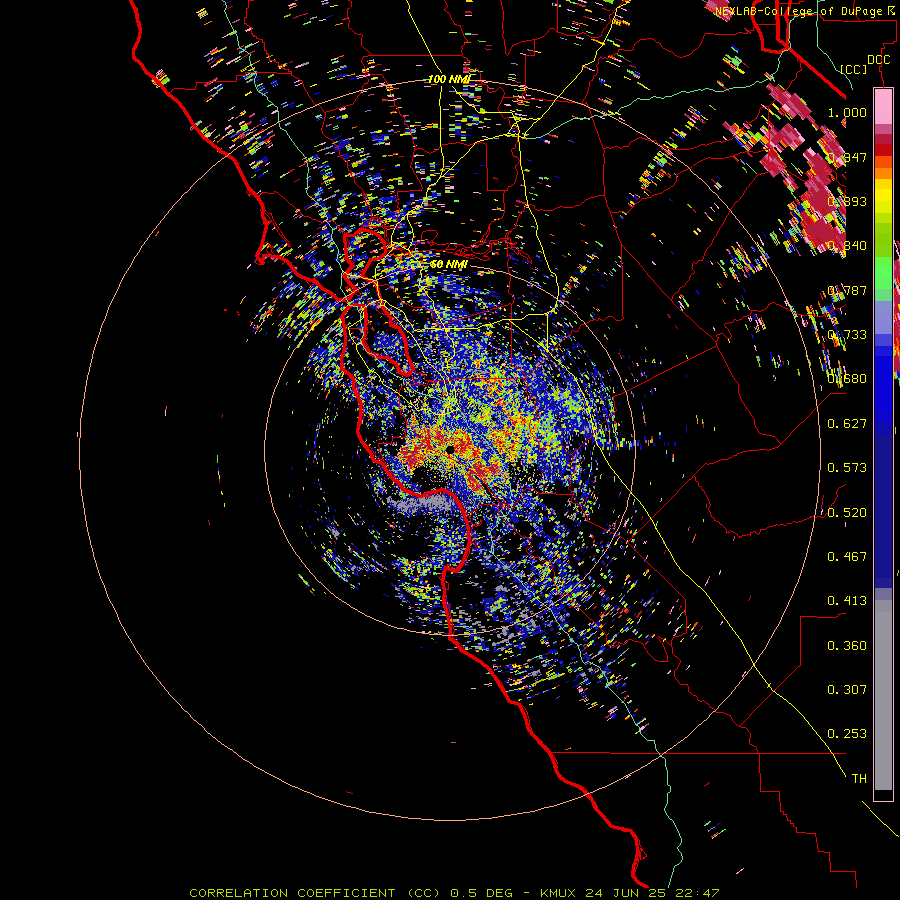Viewport: 900px width, 900px height.
Task: Click the "DCC" label above the legend
Action: click(878, 60)
